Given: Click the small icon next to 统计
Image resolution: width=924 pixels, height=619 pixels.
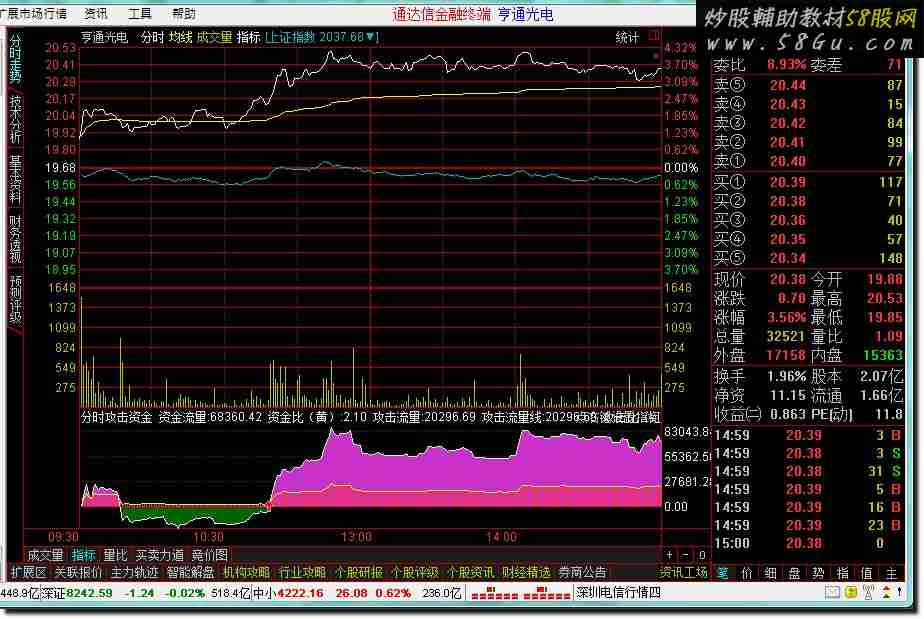Looking at the screenshot, I should pos(654,37).
